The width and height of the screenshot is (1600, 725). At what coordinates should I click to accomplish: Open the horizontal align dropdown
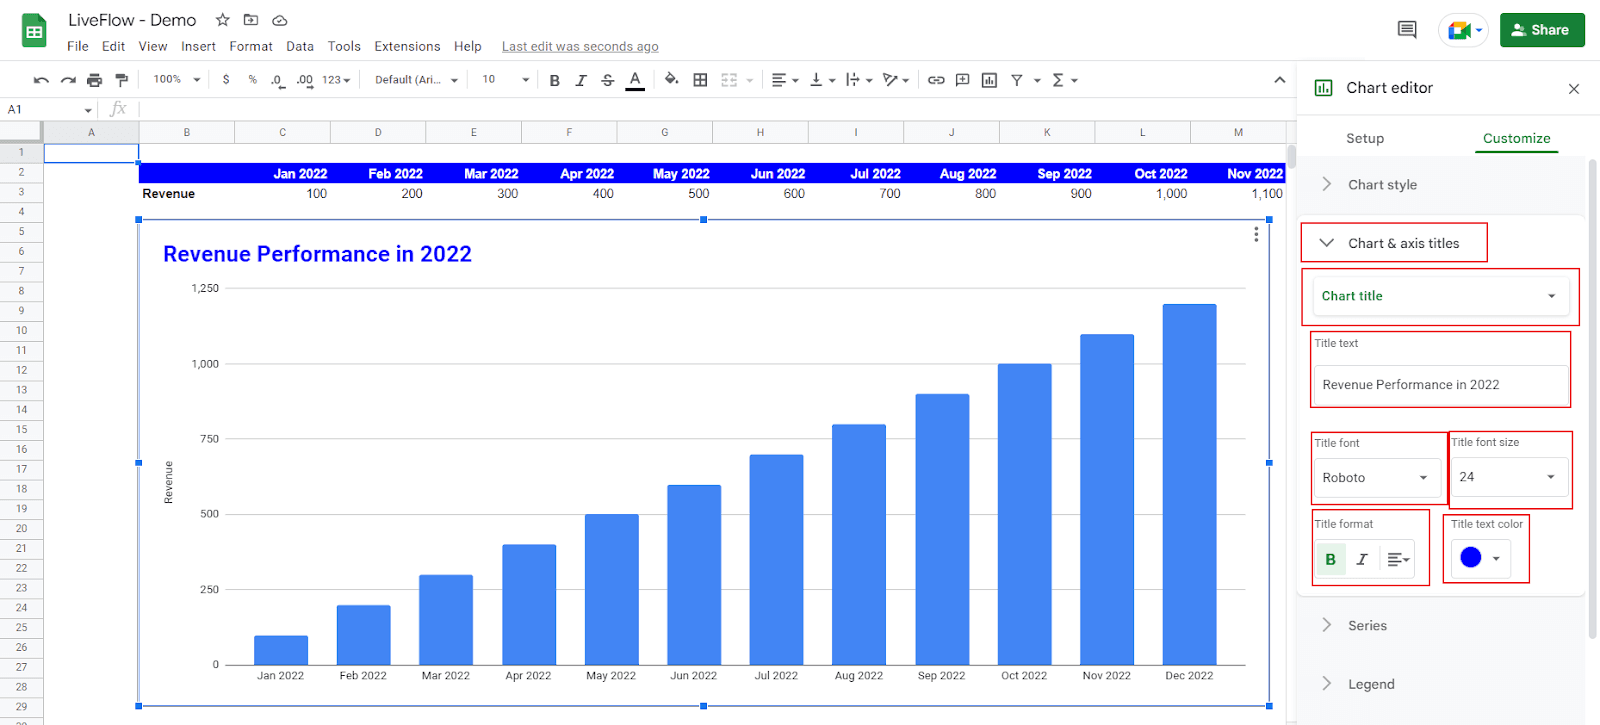785,80
